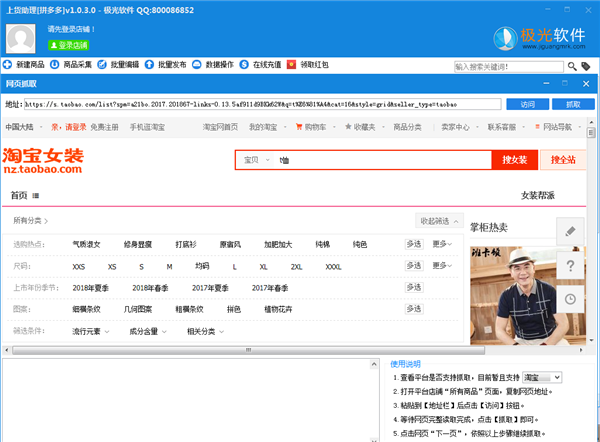Click the user avatar placeholder
Image resolution: width=600 pixels, height=442 pixels.
pyautogui.click(x=21, y=39)
